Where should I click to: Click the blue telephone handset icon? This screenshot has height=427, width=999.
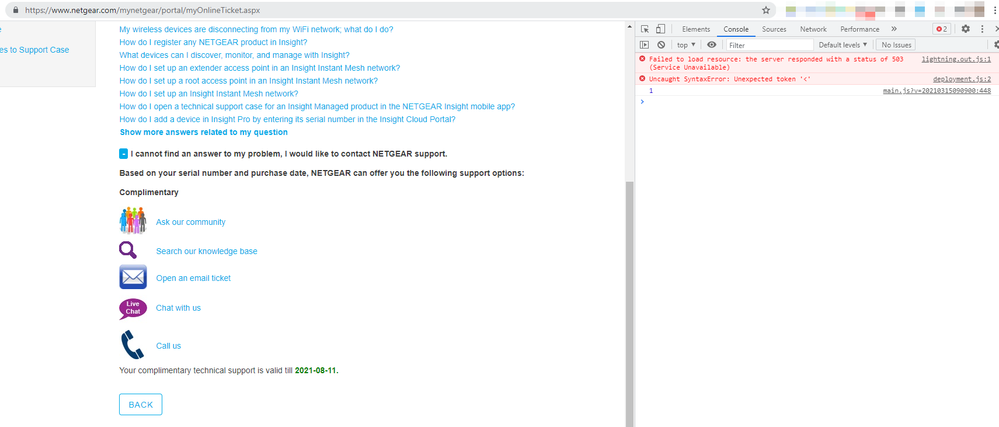pyautogui.click(x=132, y=345)
